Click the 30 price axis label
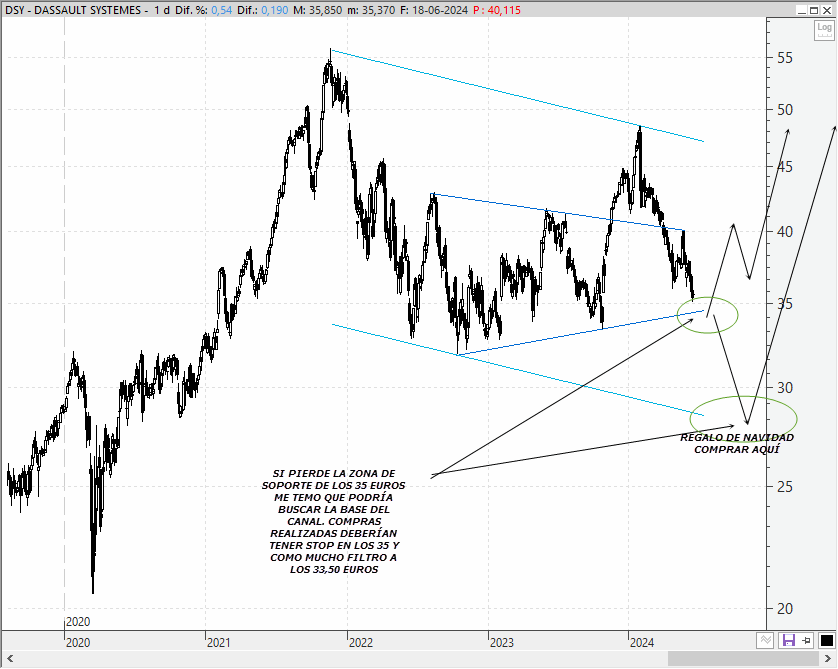This screenshot has height=669, width=838. pos(785,387)
